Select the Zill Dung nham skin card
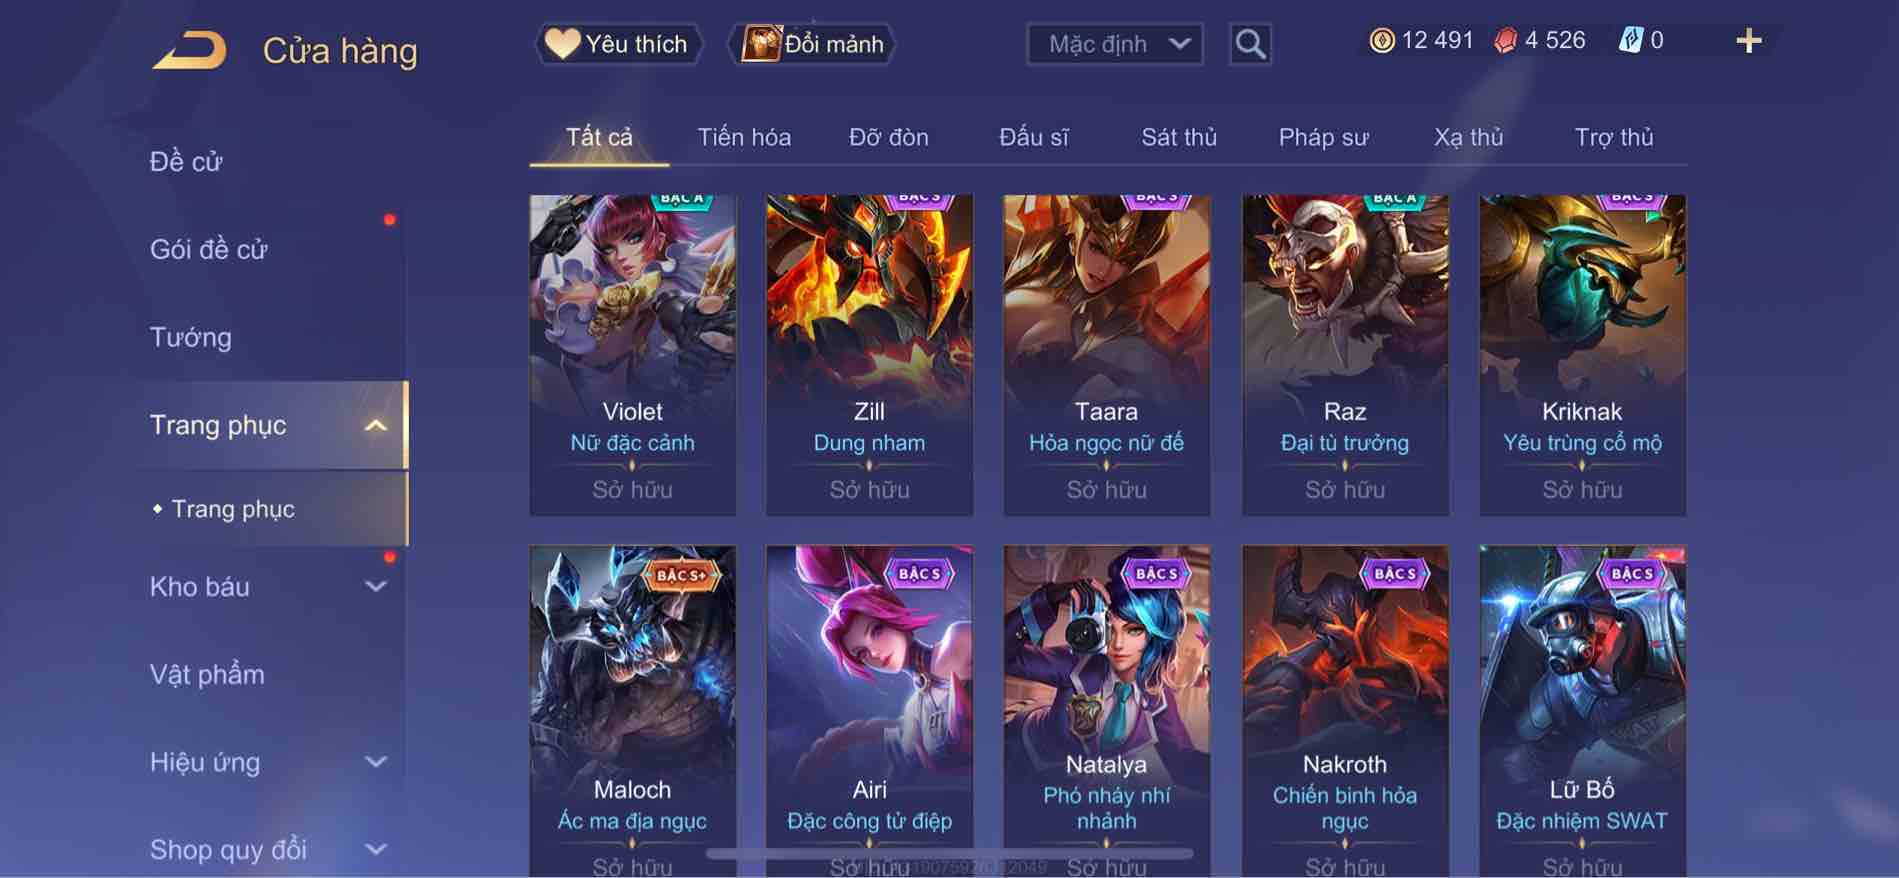 tap(869, 355)
